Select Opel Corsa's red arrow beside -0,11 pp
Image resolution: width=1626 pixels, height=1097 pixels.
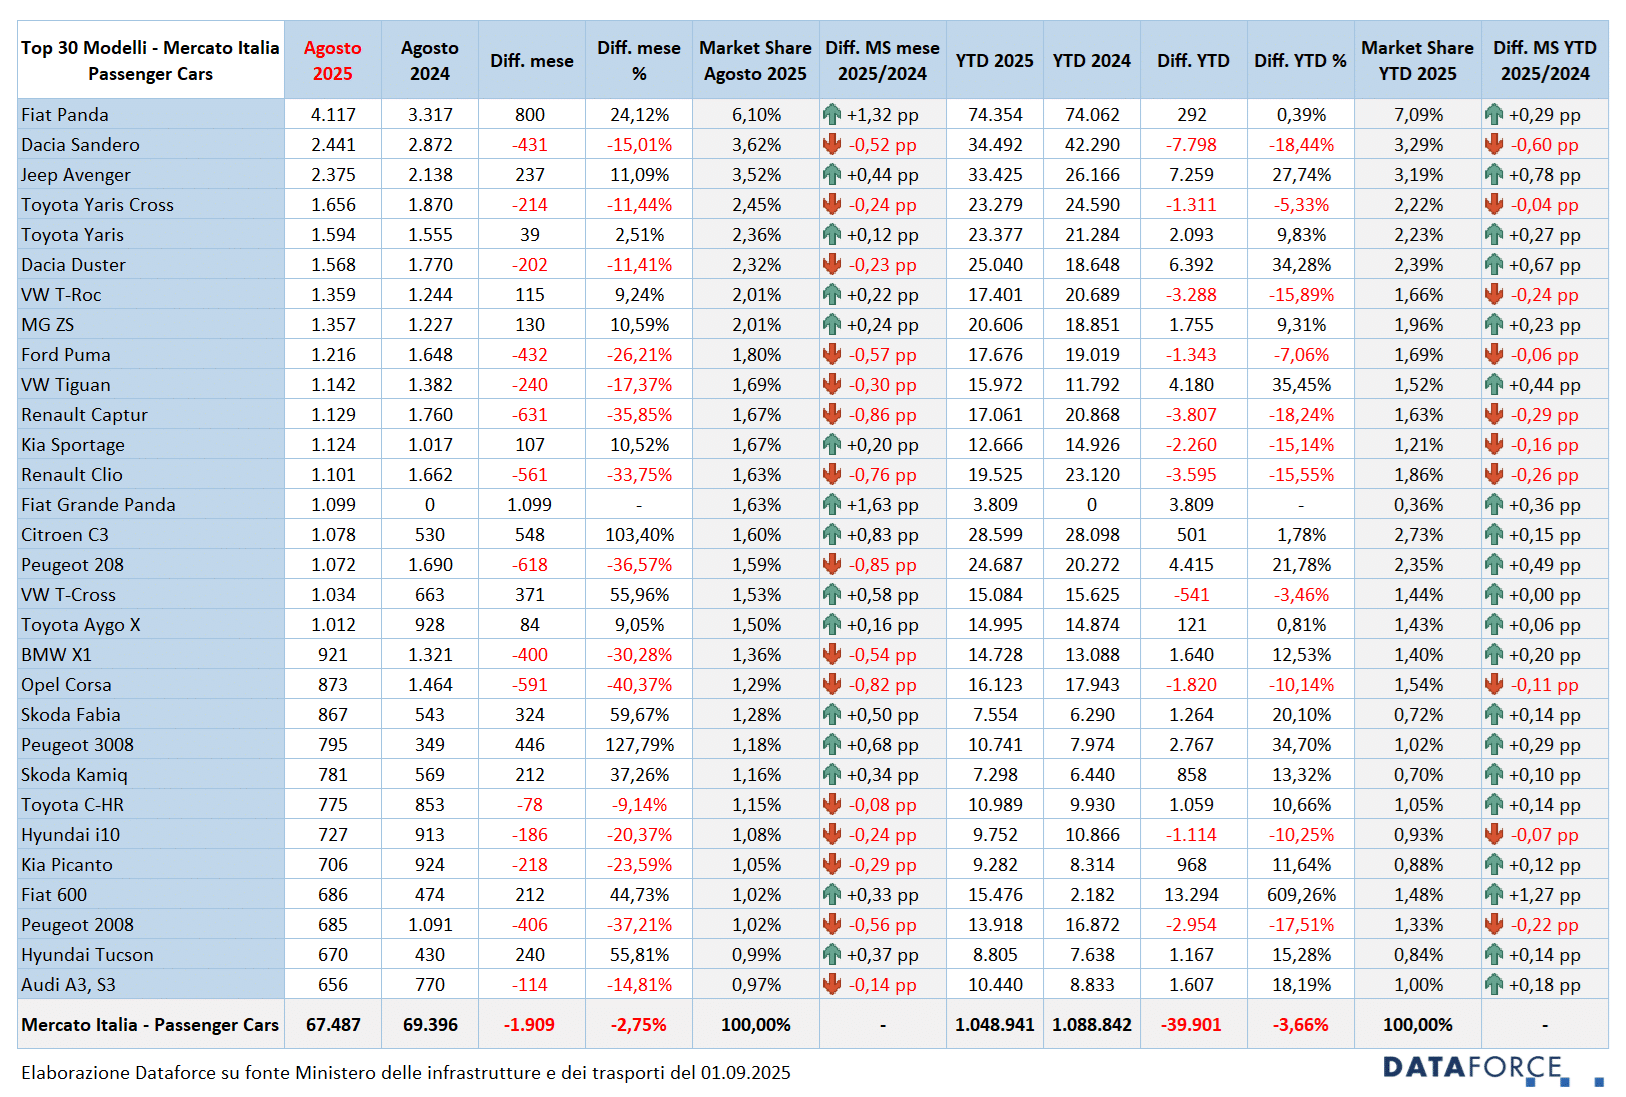click(1494, 684)
